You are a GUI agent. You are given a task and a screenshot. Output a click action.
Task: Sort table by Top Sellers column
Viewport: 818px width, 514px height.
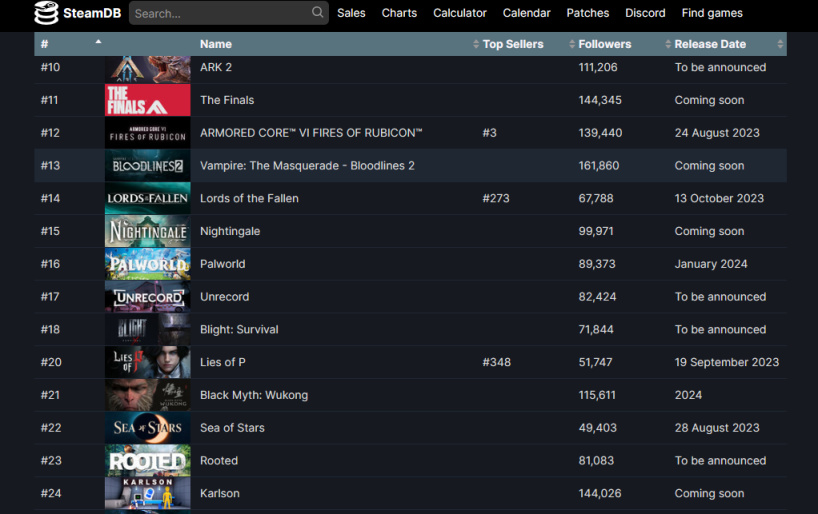pyautogui.click(x=513, y=44)
